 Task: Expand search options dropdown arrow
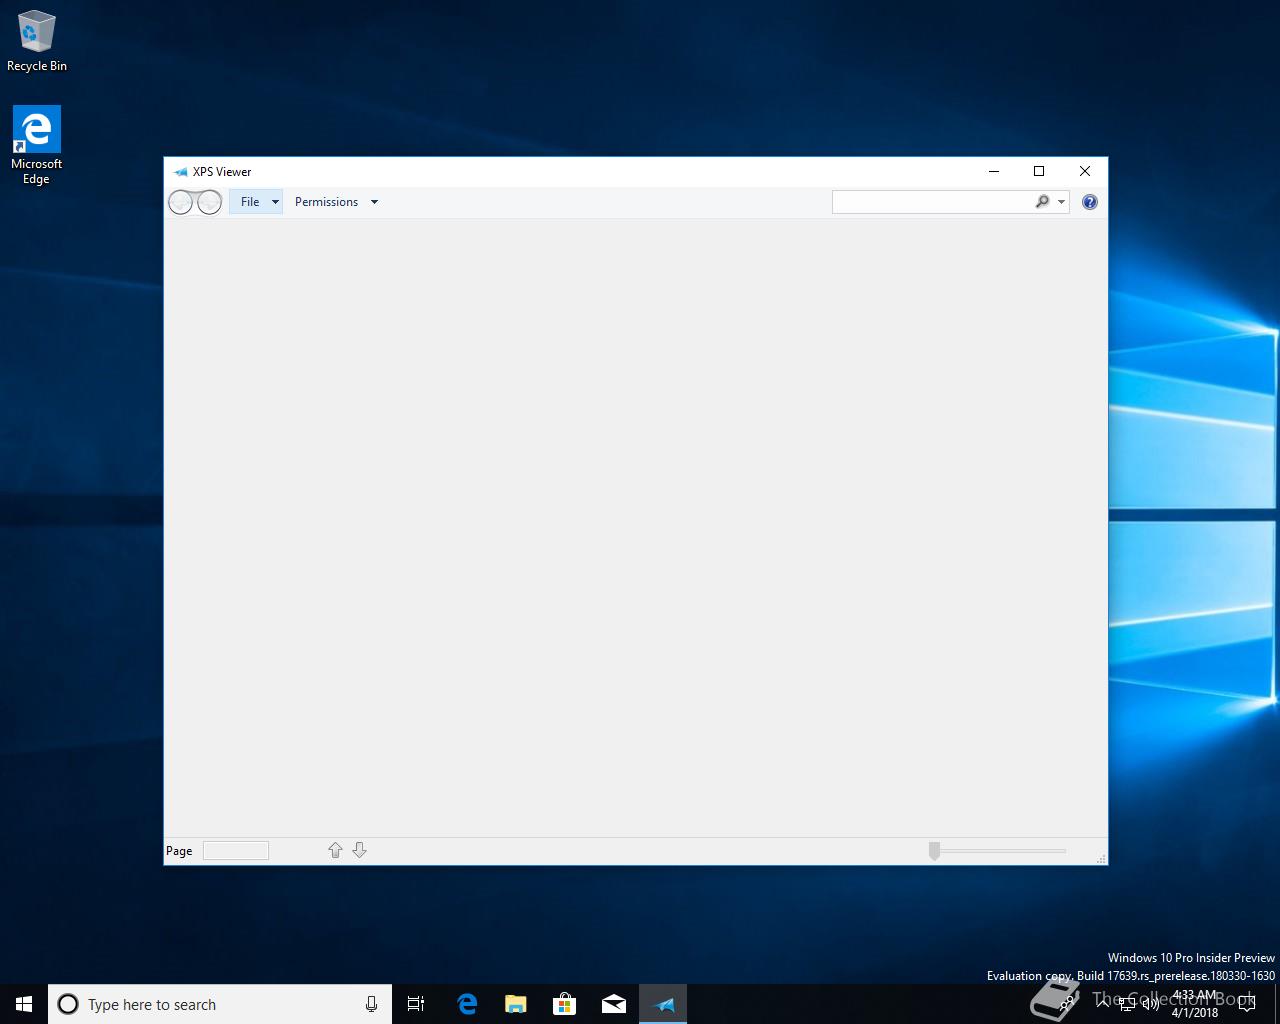tap(1061, 202)
